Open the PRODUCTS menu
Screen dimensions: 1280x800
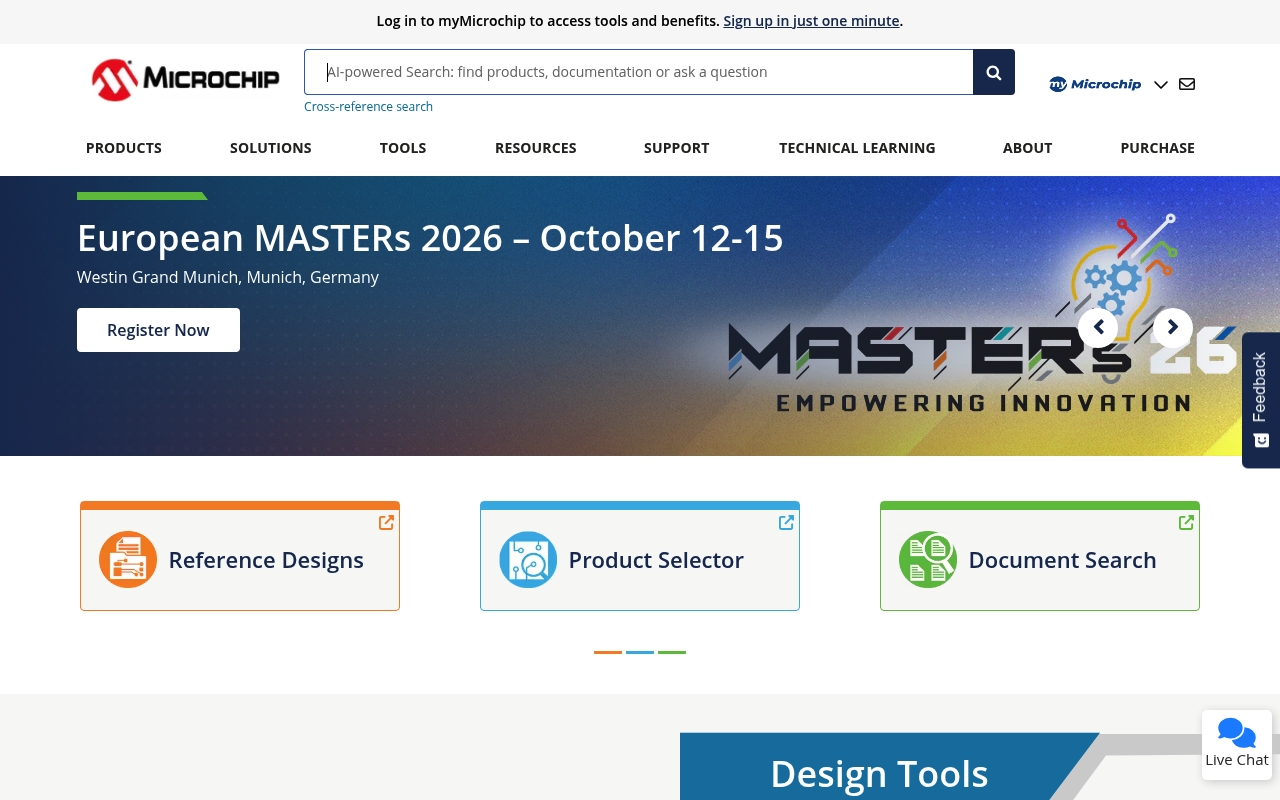(124, 148)
